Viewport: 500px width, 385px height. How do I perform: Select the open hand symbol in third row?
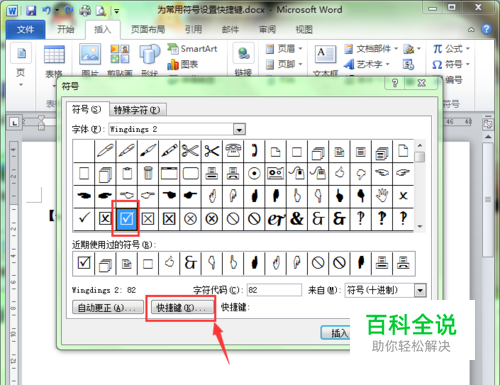[382, 196]
